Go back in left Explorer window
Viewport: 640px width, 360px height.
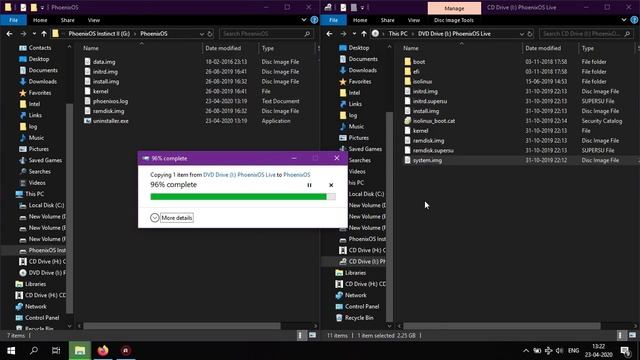point(9,34)
